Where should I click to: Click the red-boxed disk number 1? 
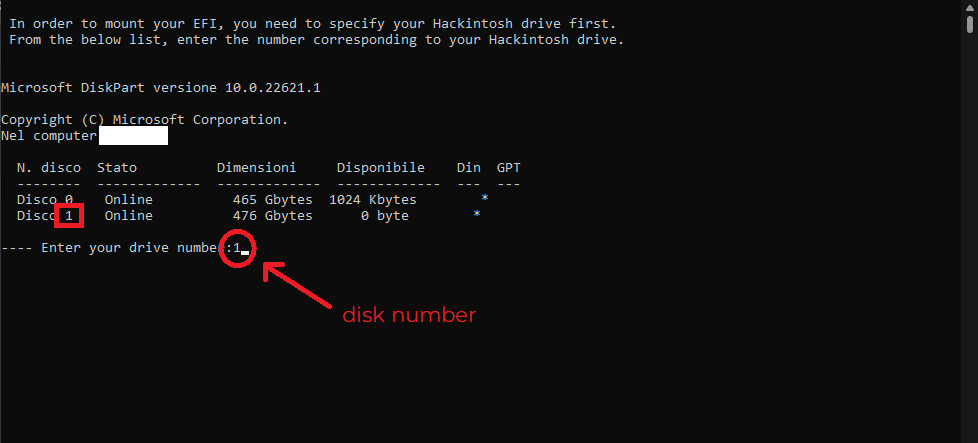click(69, 216)
